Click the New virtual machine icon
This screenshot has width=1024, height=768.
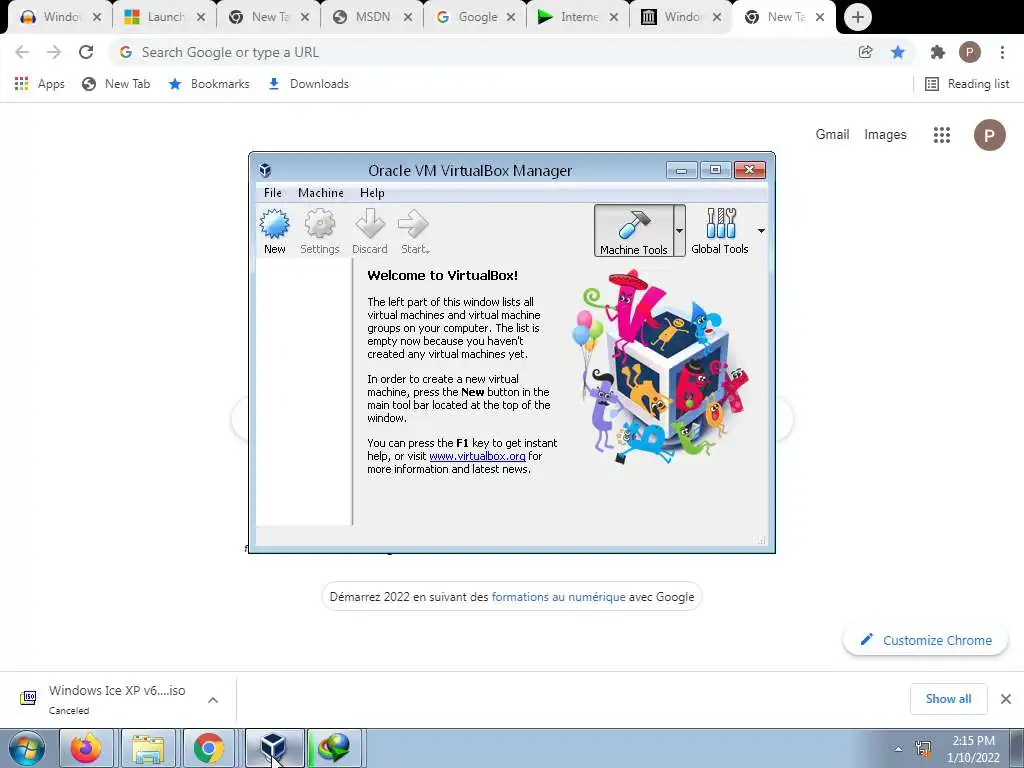click(274, 231)
